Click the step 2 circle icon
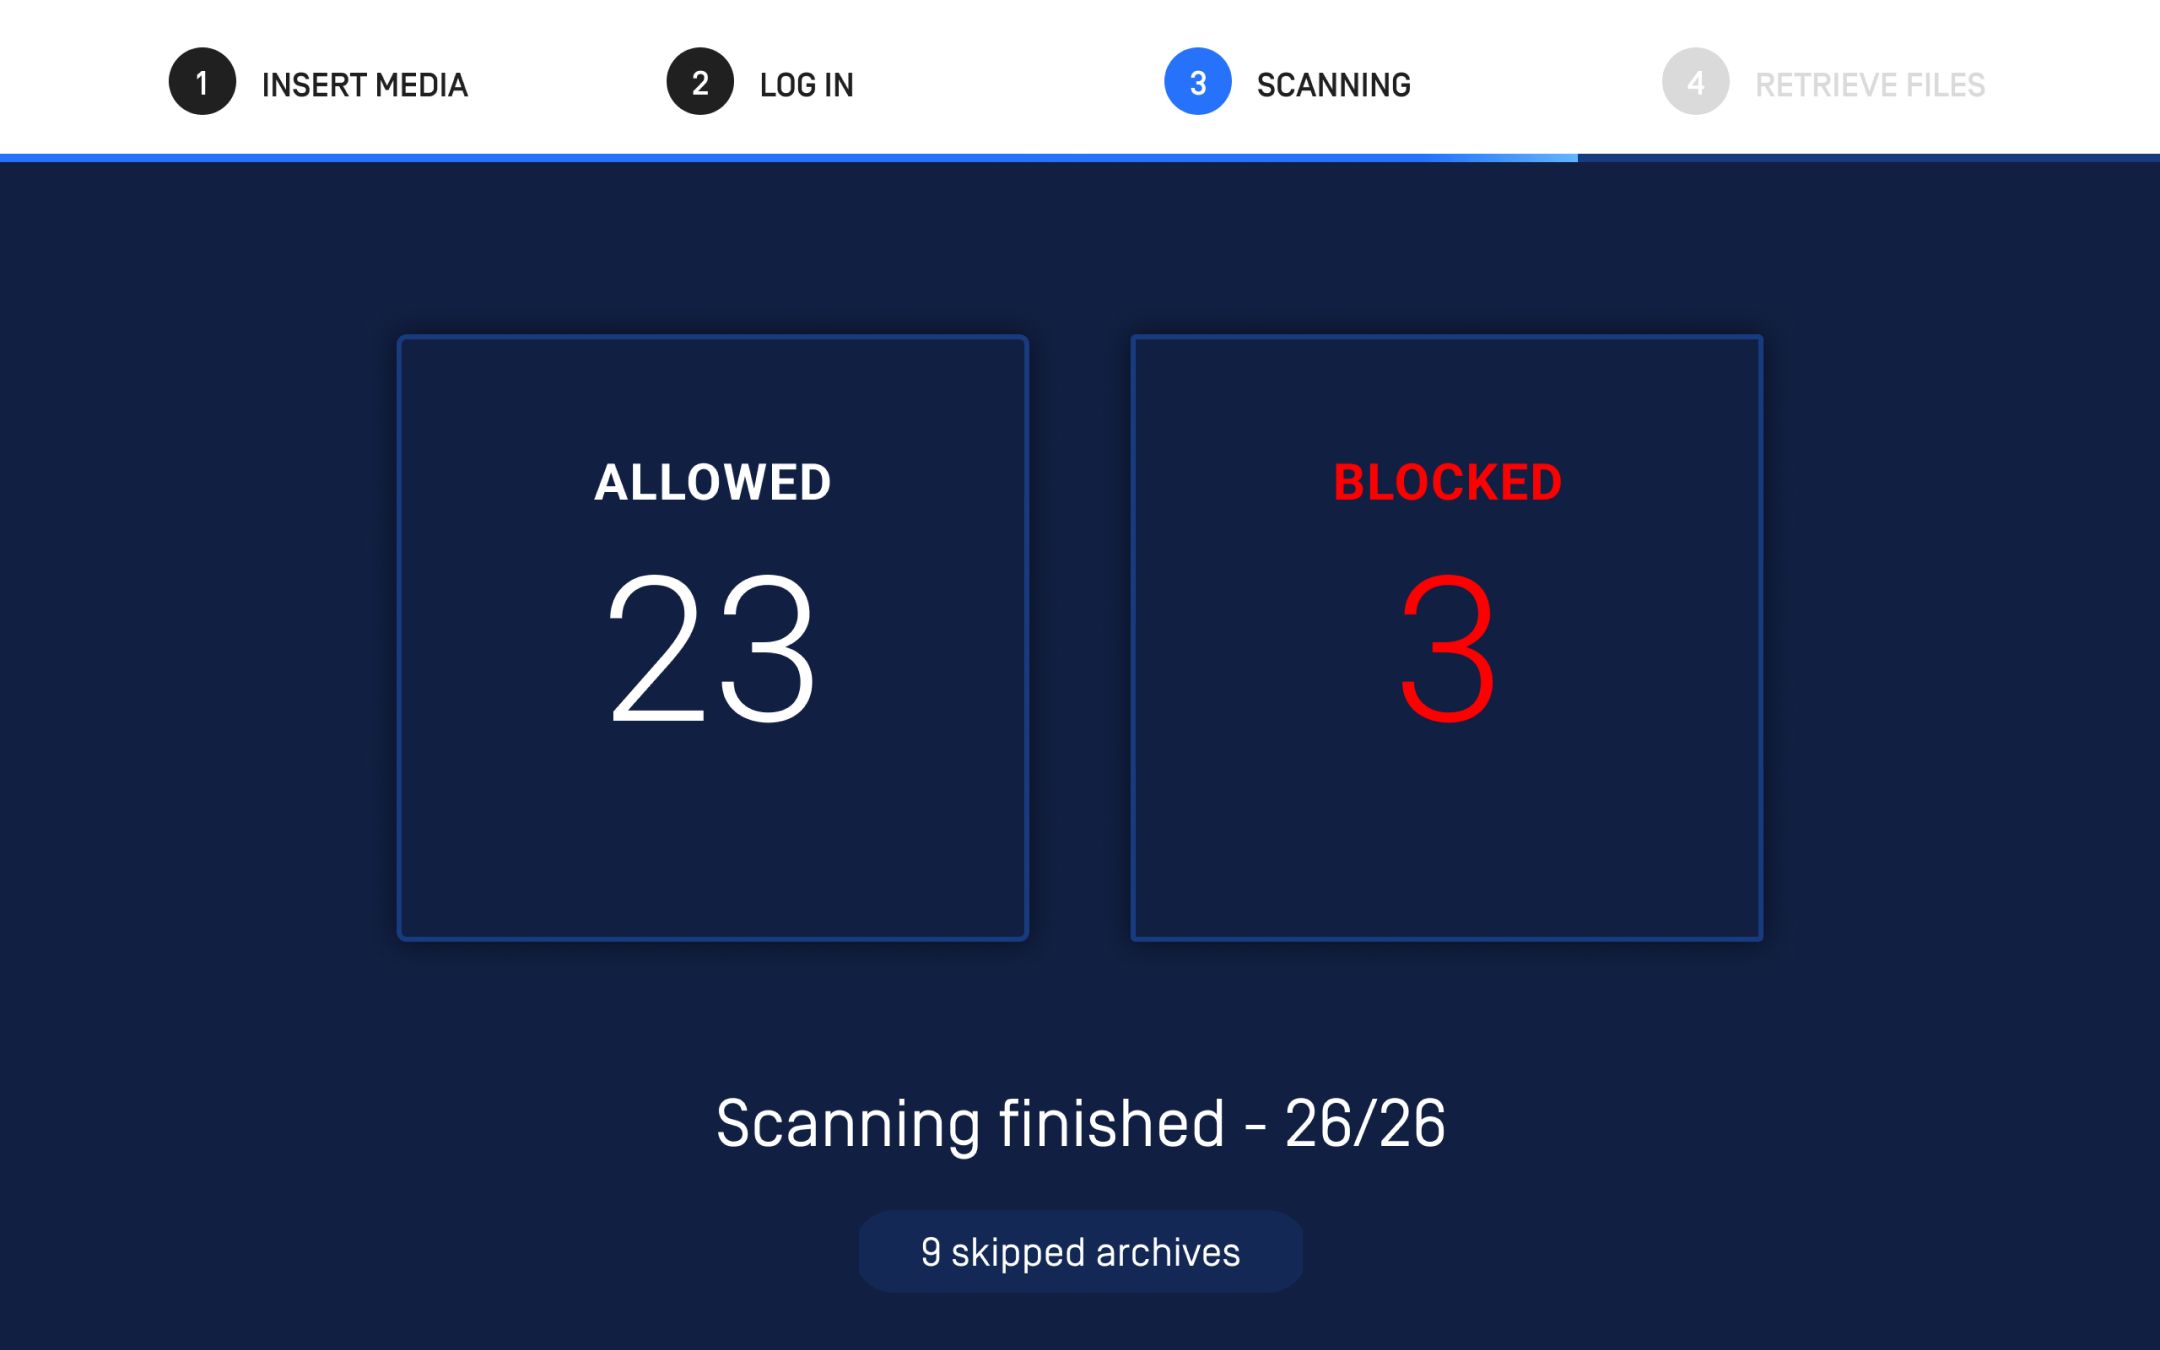Screen dimensions: 2160x1350 (x=700, y=82)
